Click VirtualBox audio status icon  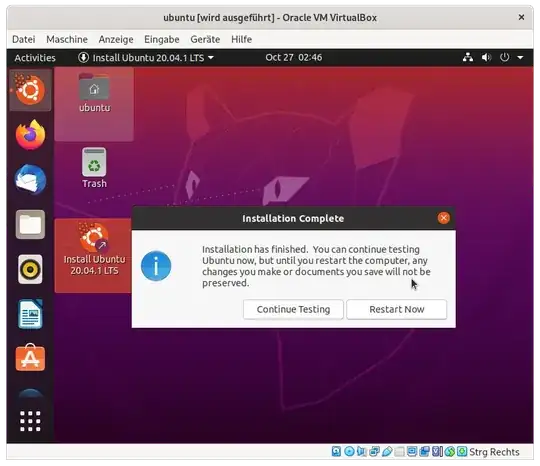pyautogui.click(x=361, y=452)
